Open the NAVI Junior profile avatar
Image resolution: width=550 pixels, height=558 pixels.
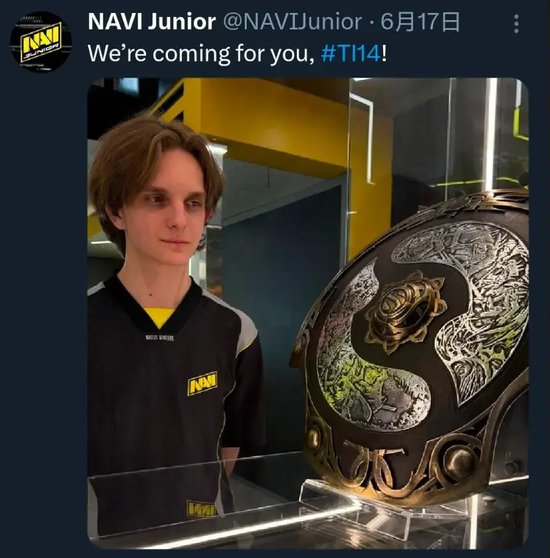41,41
